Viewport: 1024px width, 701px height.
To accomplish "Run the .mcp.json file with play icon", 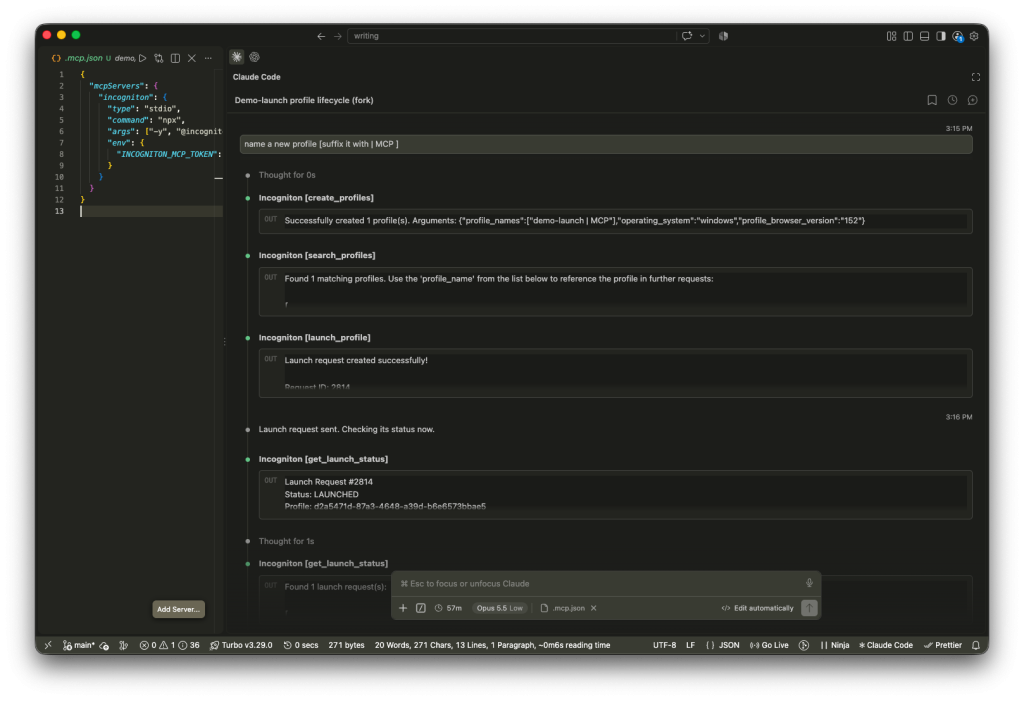I will coord(142,58).
